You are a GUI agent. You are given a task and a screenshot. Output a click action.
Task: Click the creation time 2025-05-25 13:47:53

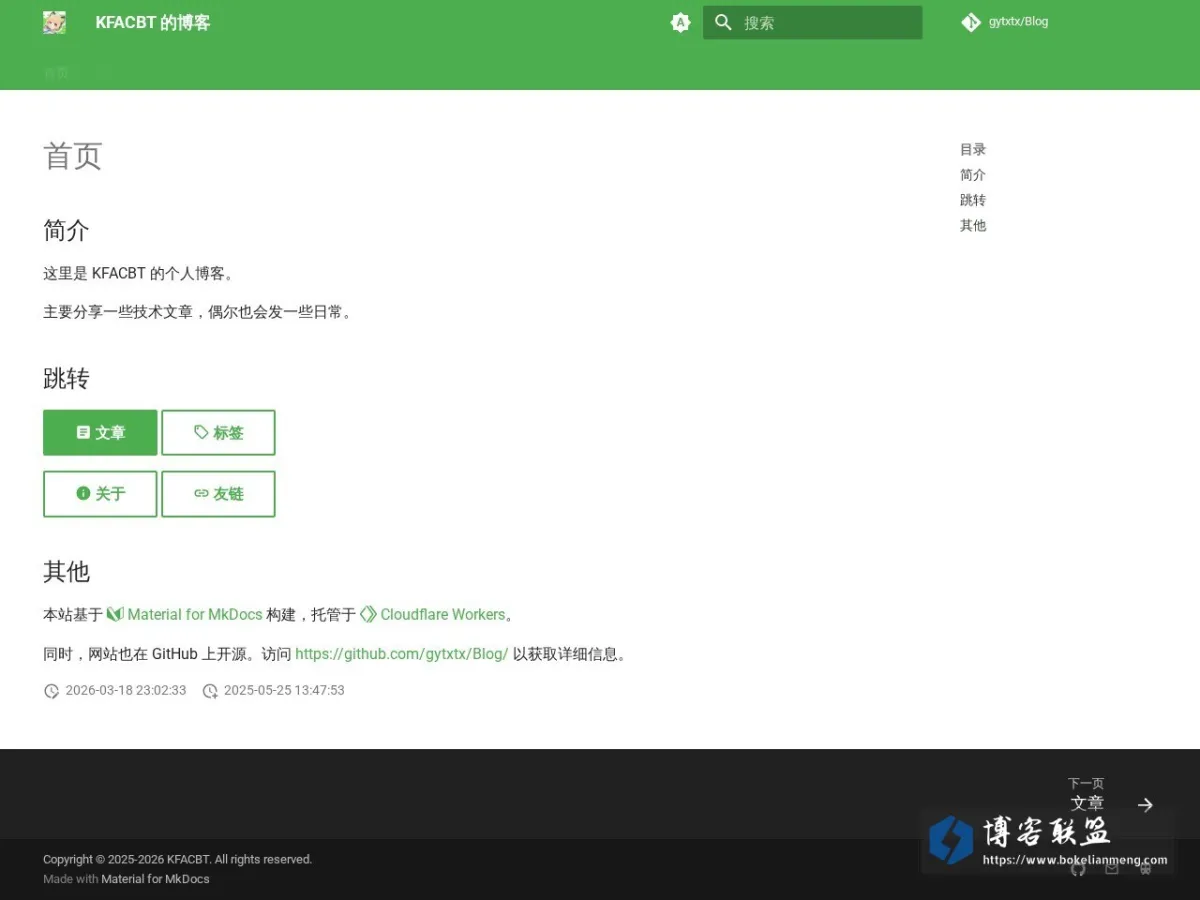coord(284,690)
